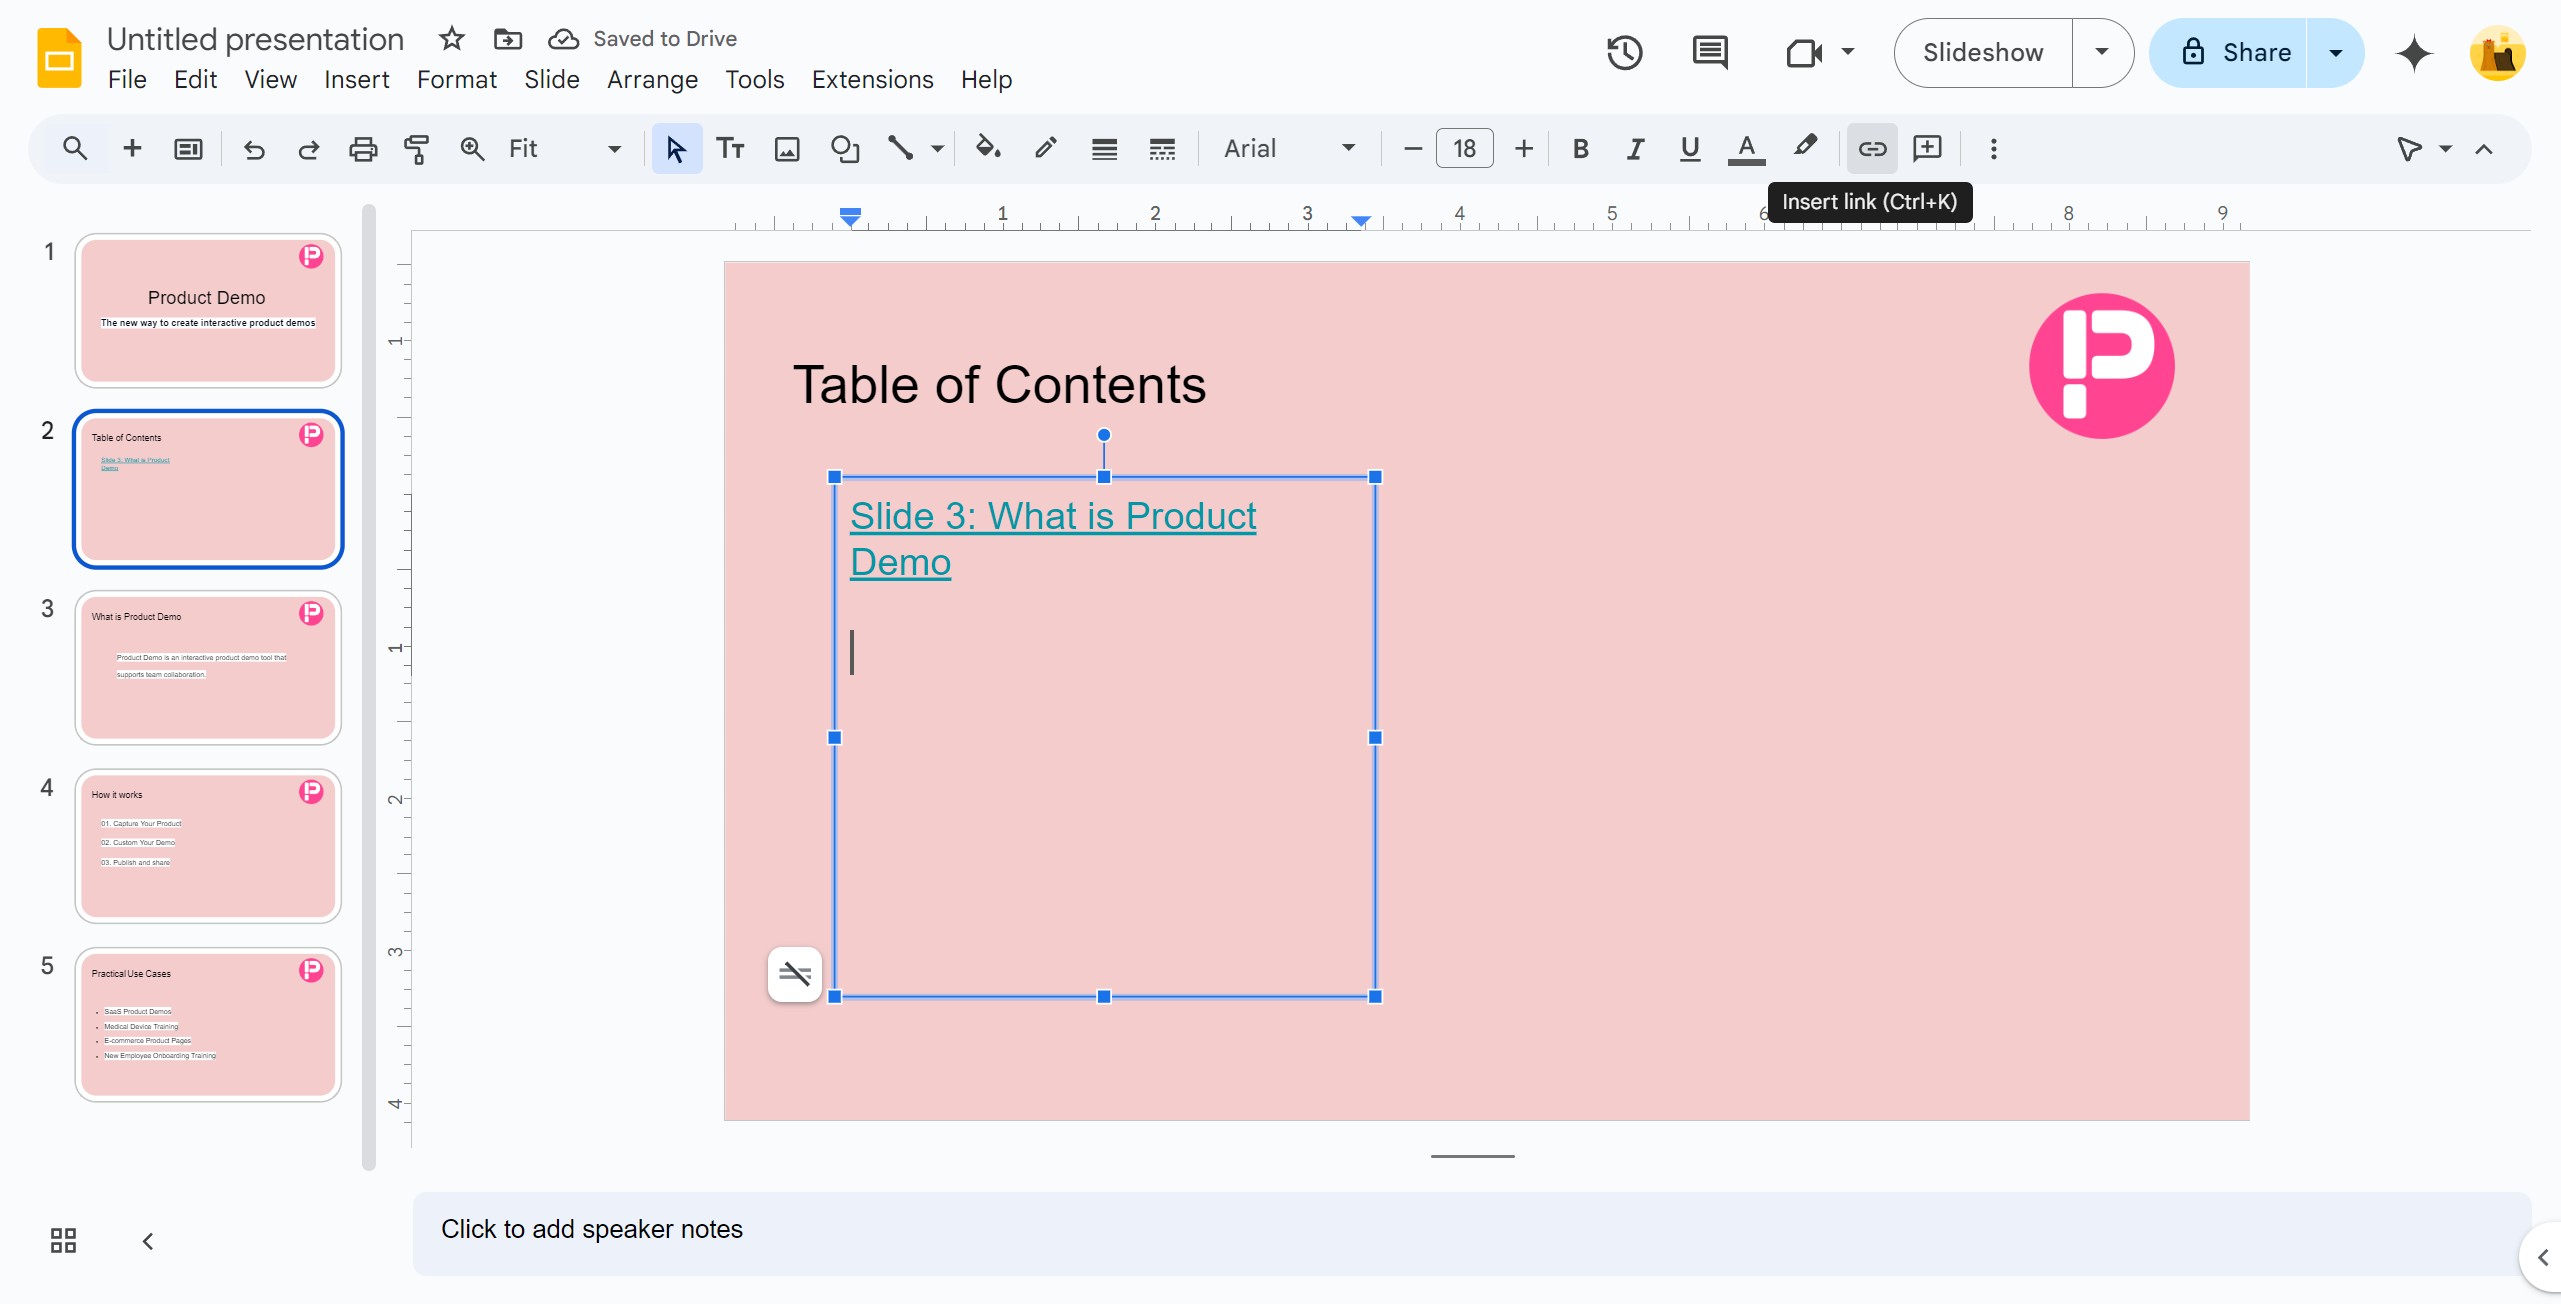Toggle Underline formatting

(x=1690, y=149)
